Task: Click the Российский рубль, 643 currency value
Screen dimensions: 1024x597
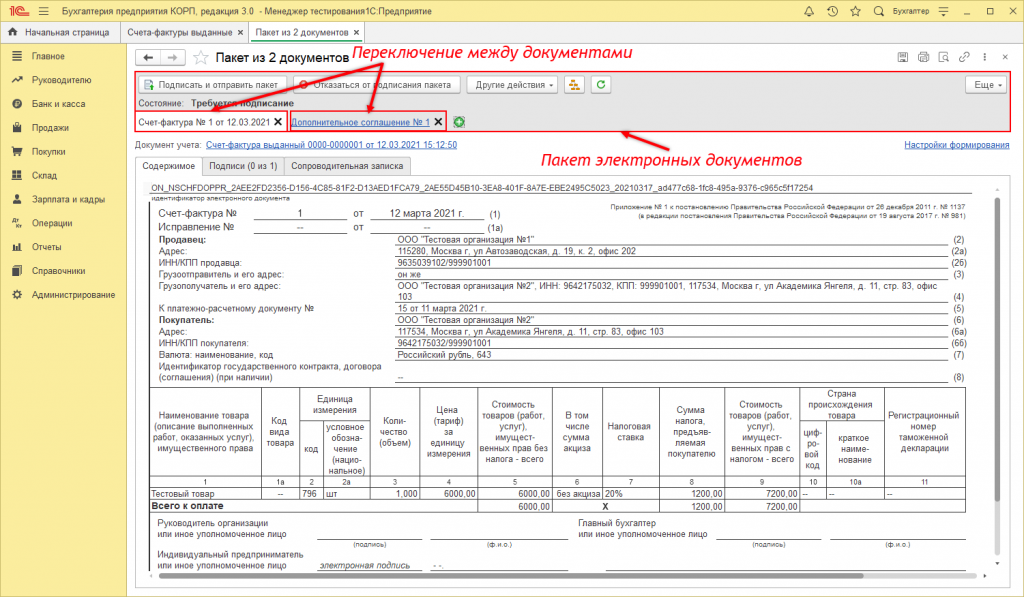Action: 444,355
